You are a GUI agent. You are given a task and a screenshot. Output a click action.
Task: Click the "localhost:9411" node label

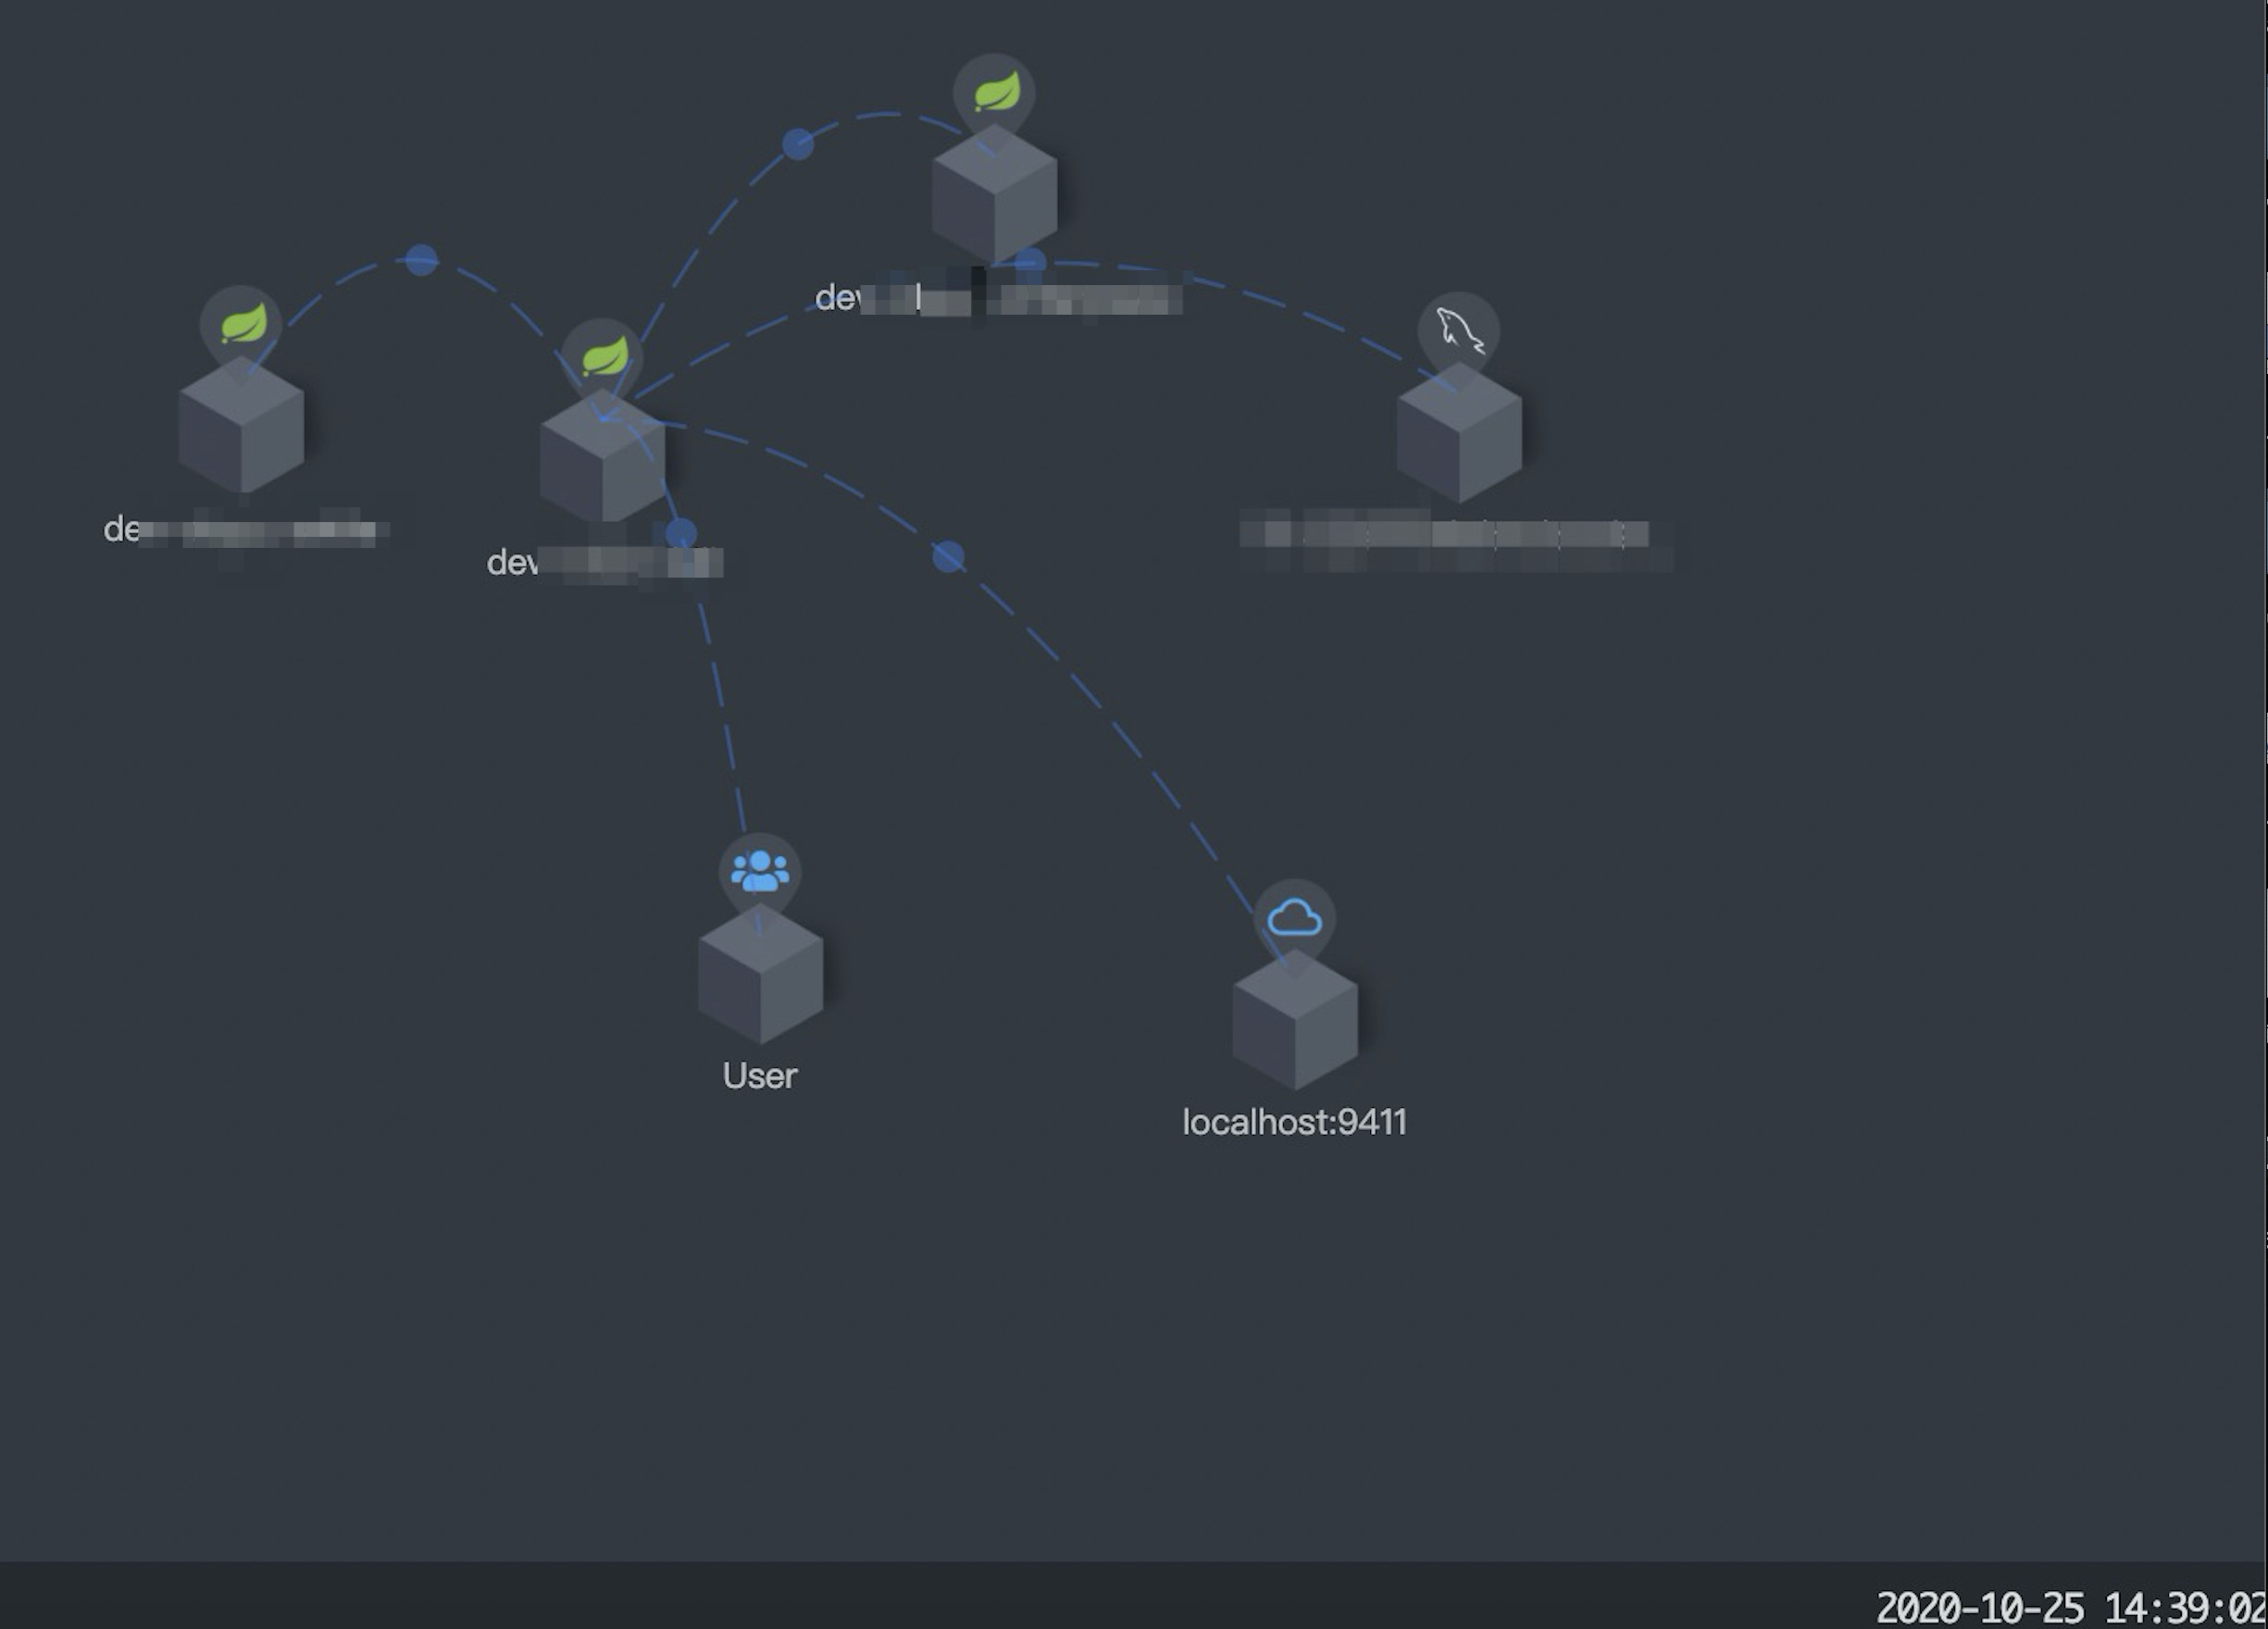click(1294, 1122)
